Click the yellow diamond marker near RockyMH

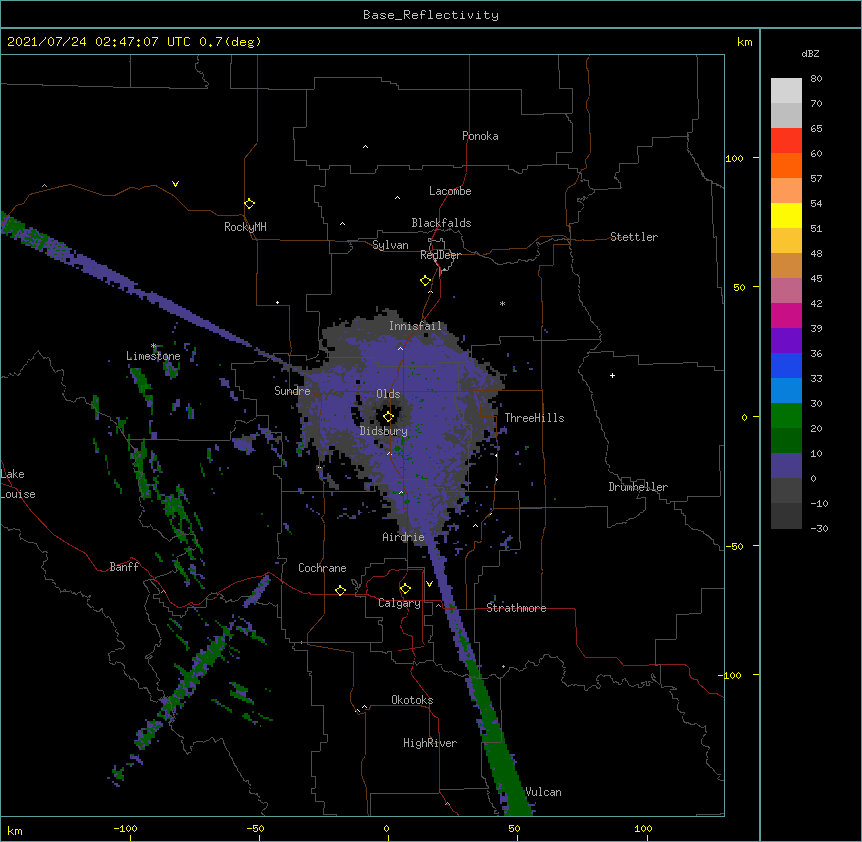click(249, 204)
